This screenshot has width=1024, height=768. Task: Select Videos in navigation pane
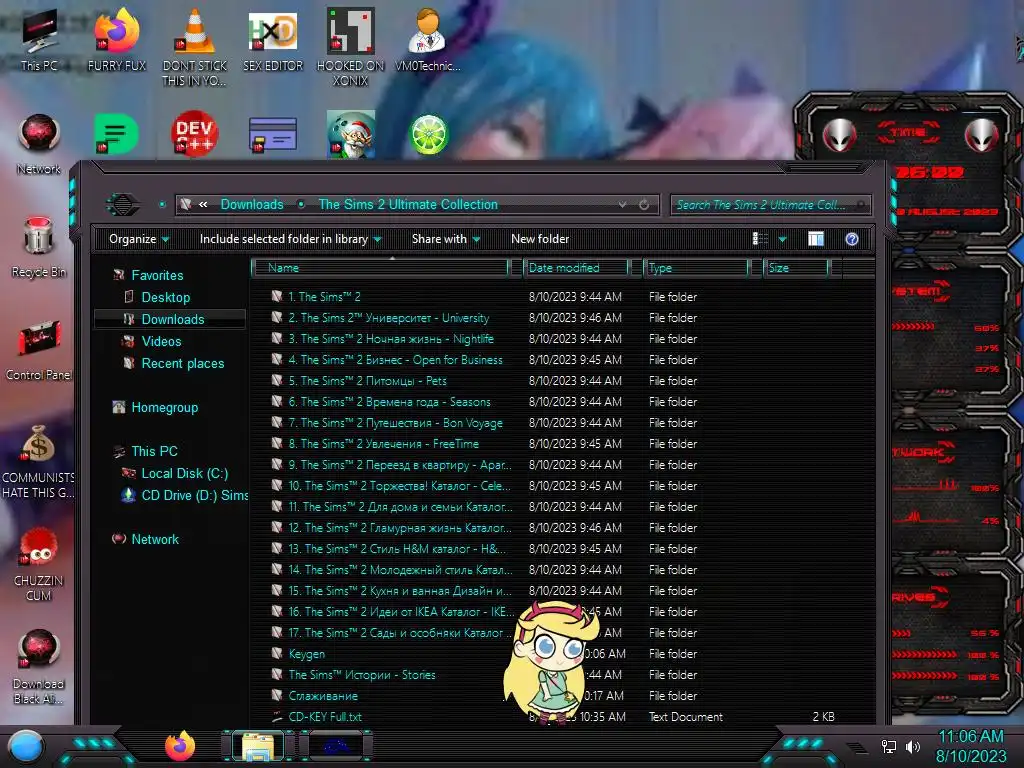(161, 342)
